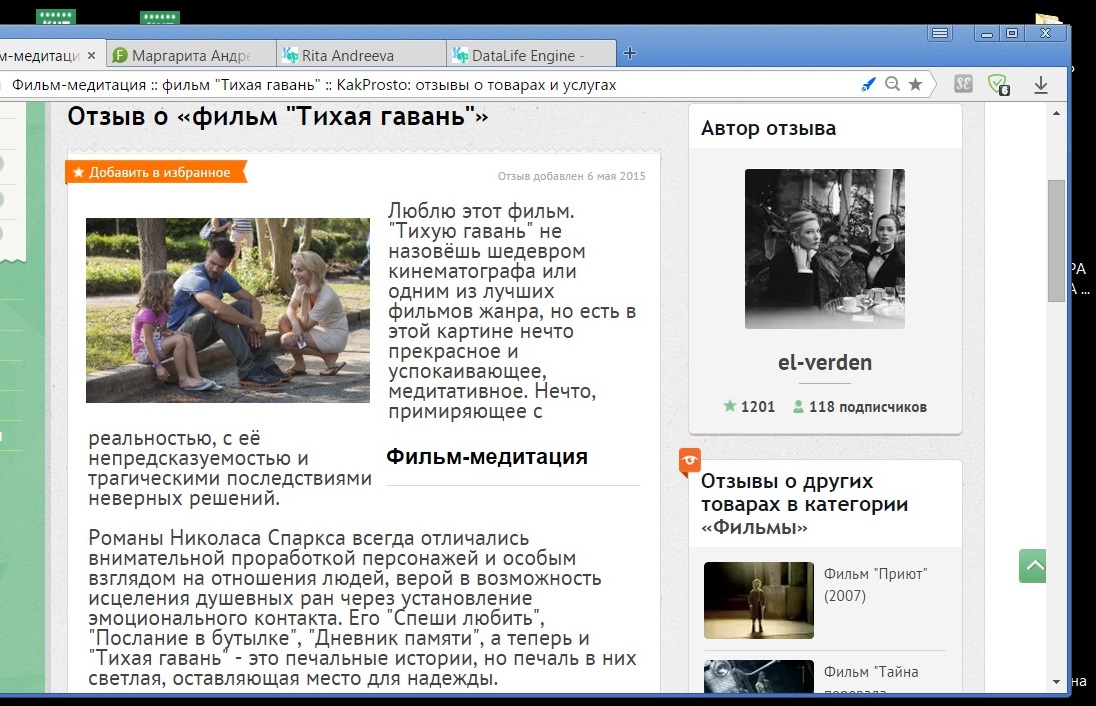
Task: Close the Фильм-медитация tab
Action: tap(92, 55)
